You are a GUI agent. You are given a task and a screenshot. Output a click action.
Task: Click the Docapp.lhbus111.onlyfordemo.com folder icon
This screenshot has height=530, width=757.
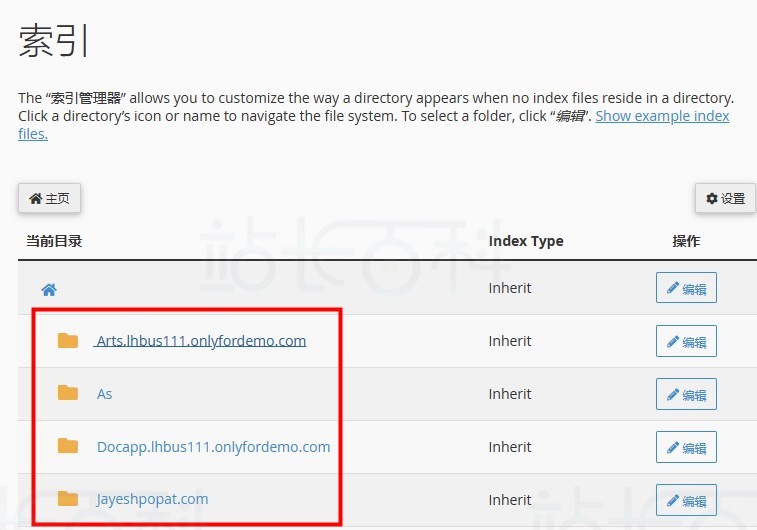pos(68,446)
